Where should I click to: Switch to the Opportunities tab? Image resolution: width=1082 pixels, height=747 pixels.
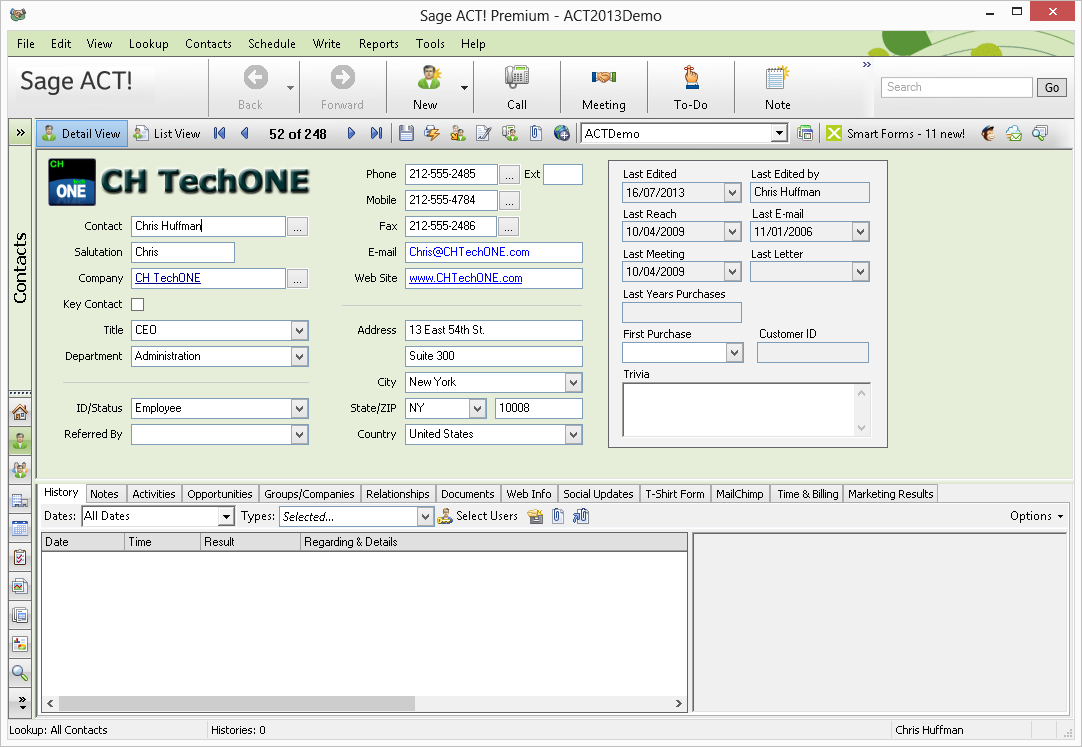coord(219,494)
